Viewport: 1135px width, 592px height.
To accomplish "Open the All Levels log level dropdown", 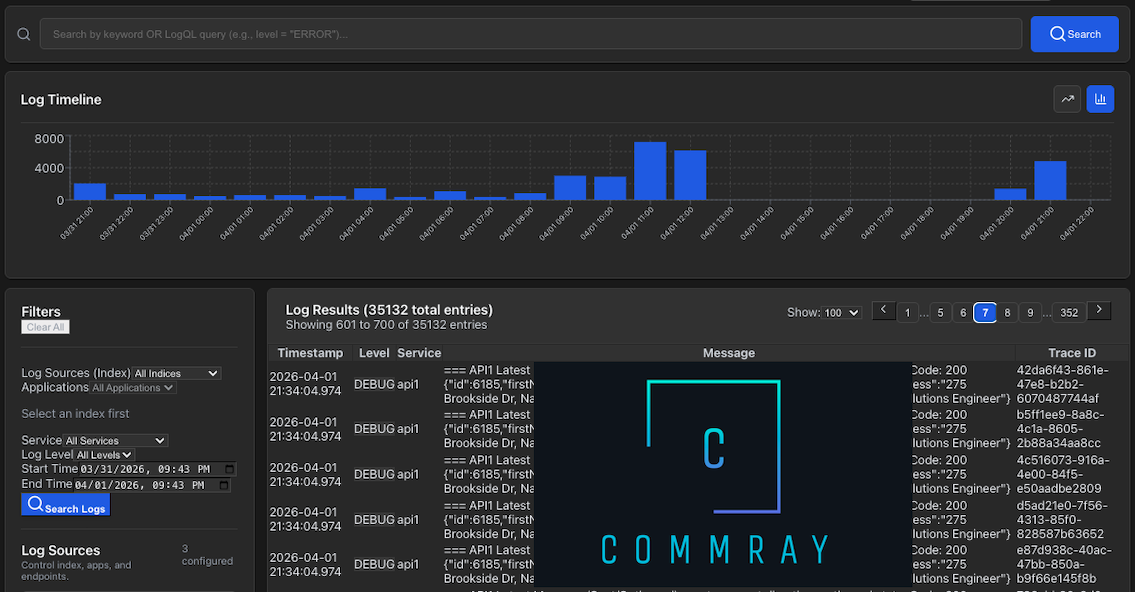I will click(x=104, y=454).
